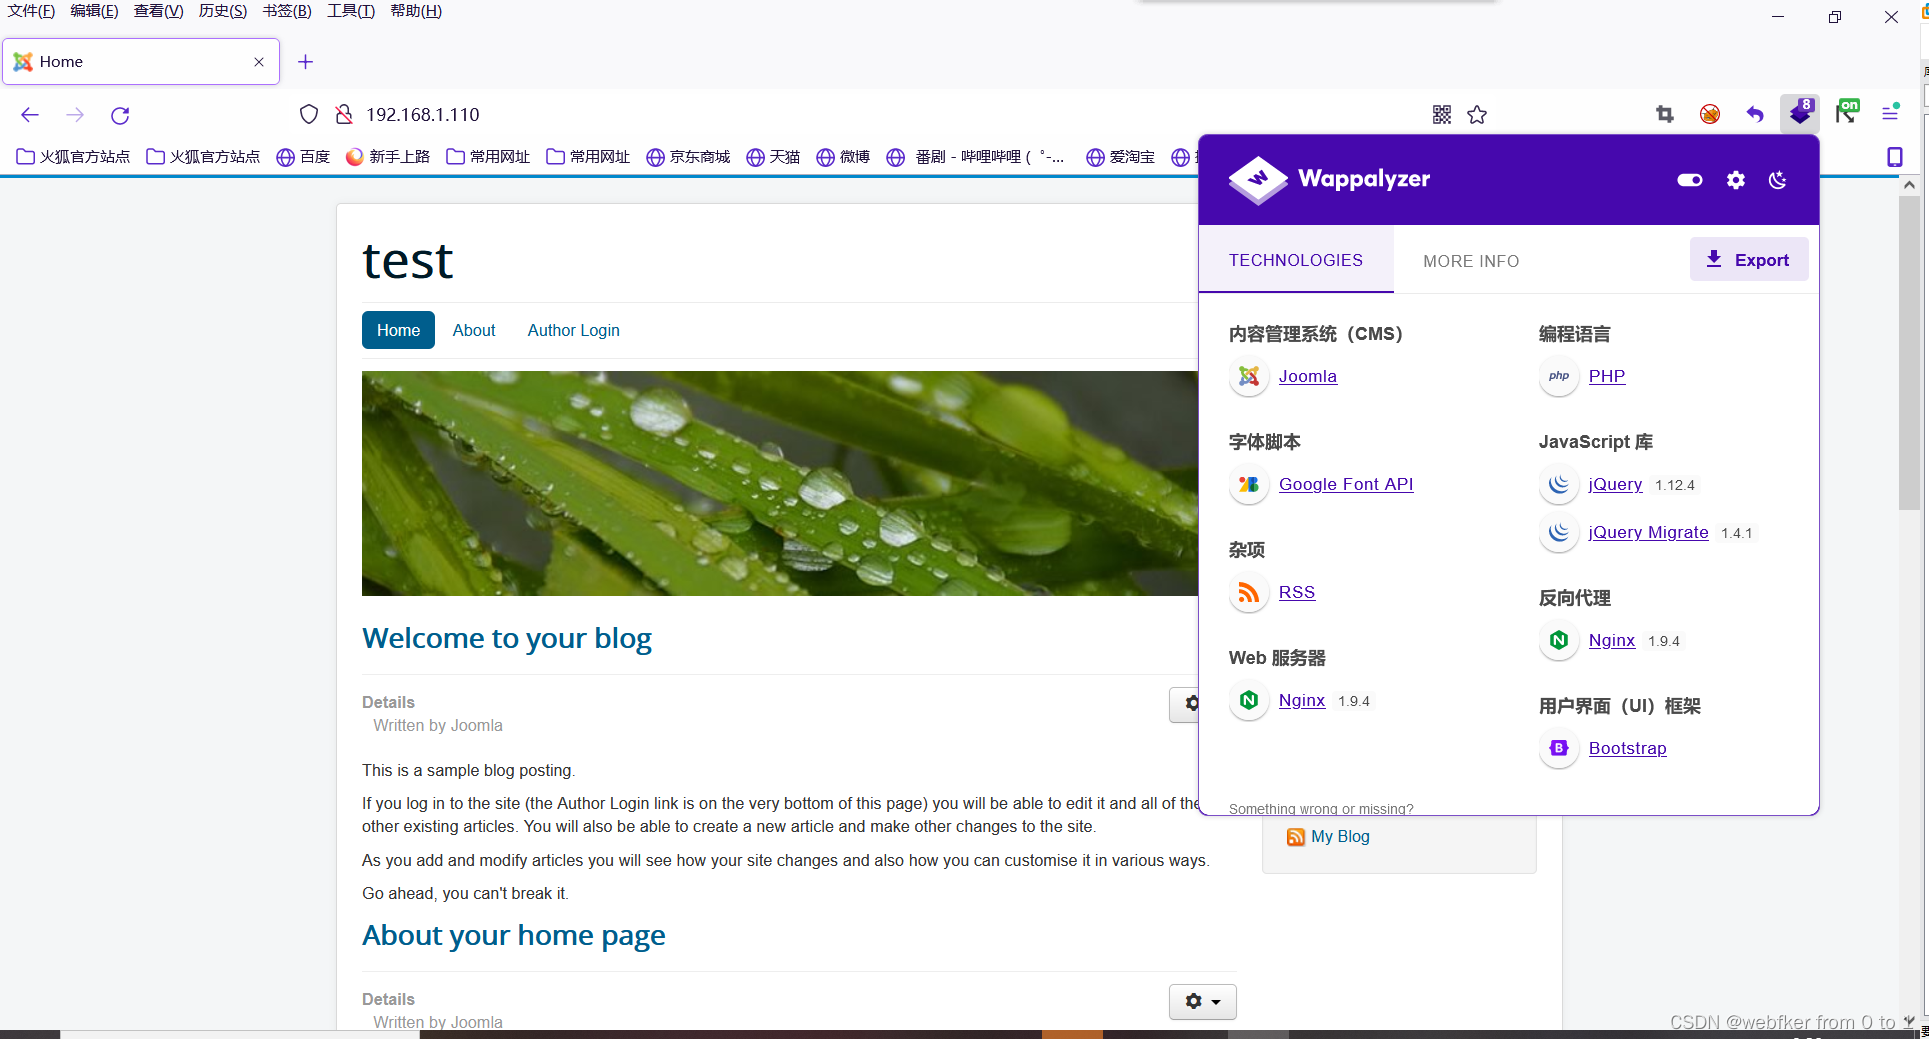Screen dimensions: 1929x1039
Task: Click the QR code icon in address bar
Action: (1441, 115)
